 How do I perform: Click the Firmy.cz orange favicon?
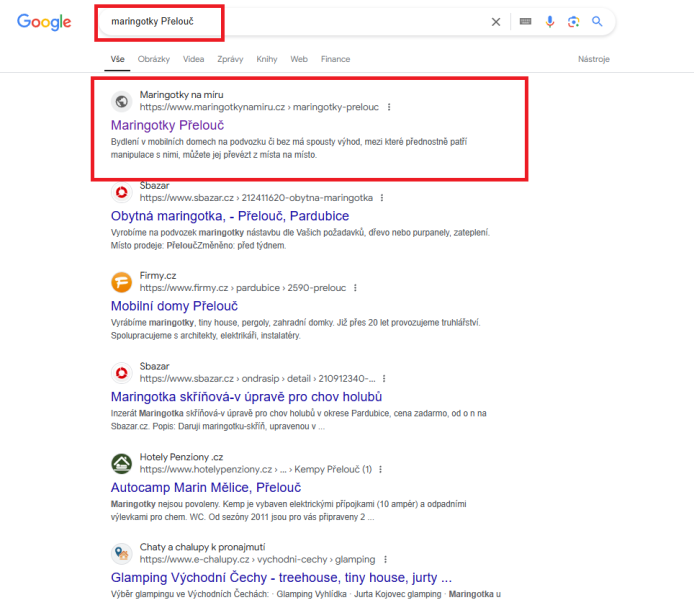click(121, 282)
